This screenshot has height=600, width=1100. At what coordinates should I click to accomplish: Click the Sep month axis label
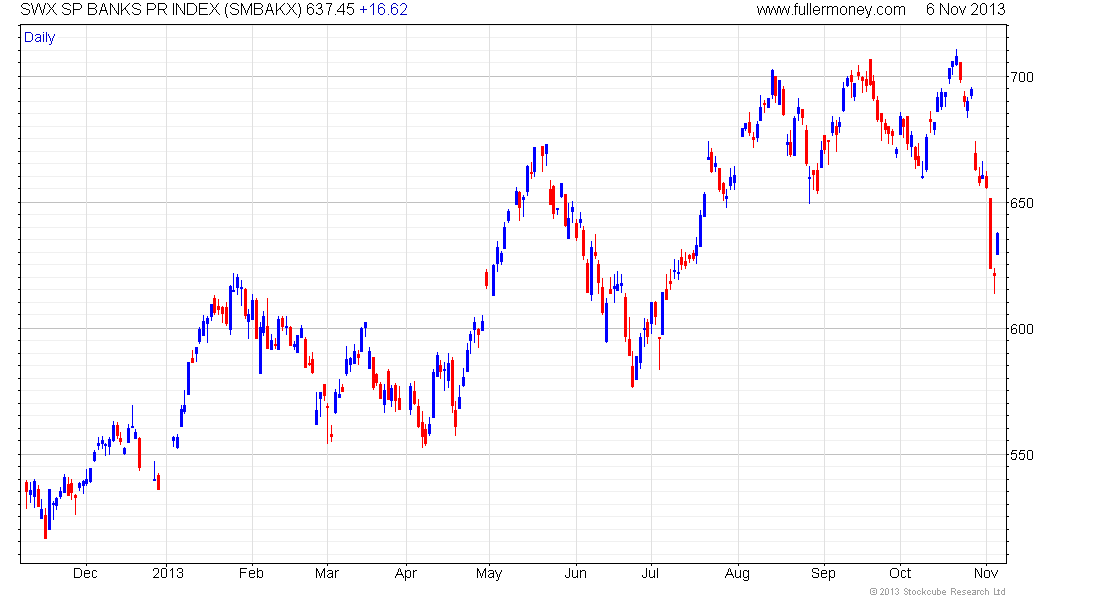tap(824, 574)
